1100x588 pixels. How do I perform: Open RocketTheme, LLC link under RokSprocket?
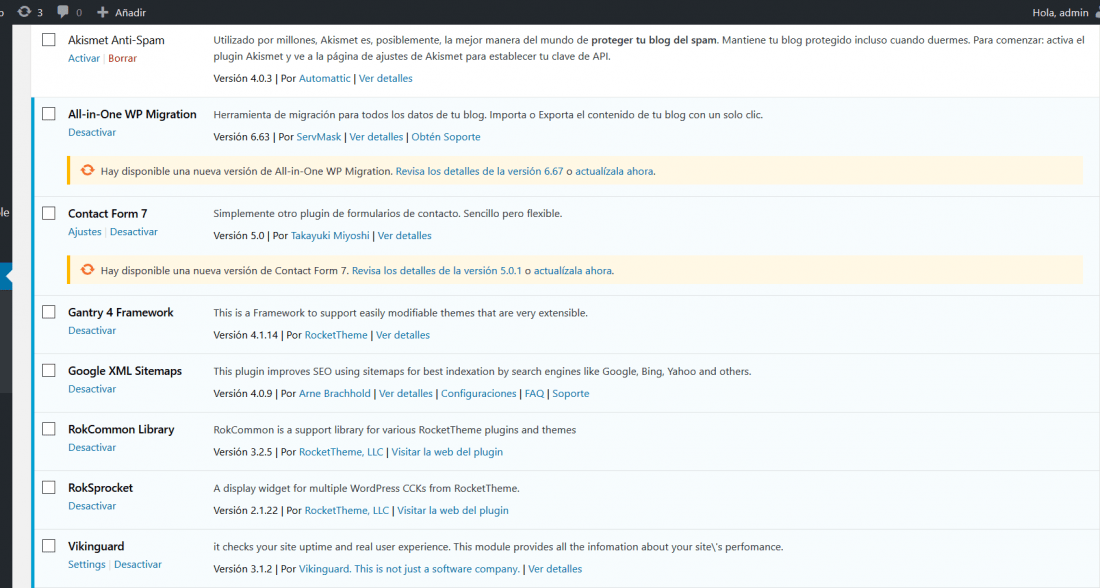point(347,511)
